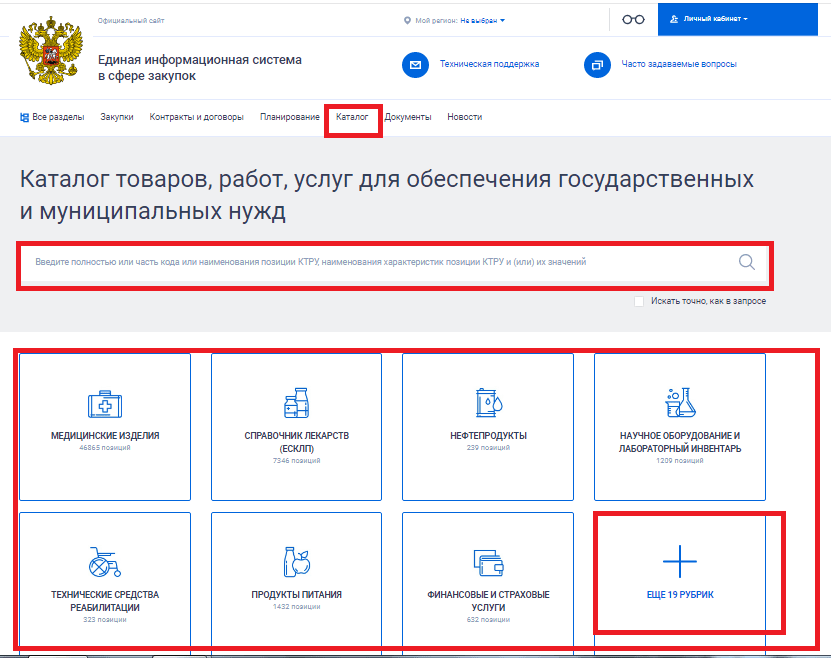
Task: Click the frequently asked questions round icon
Action: [597, 65]
